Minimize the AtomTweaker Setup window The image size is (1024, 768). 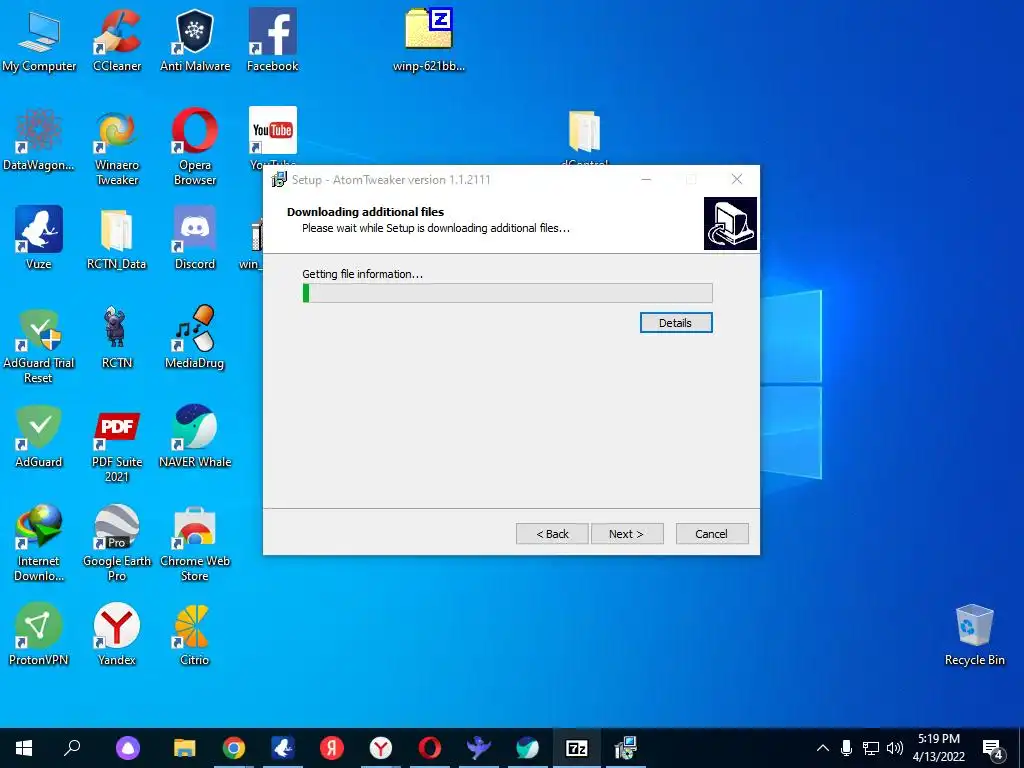646,179
